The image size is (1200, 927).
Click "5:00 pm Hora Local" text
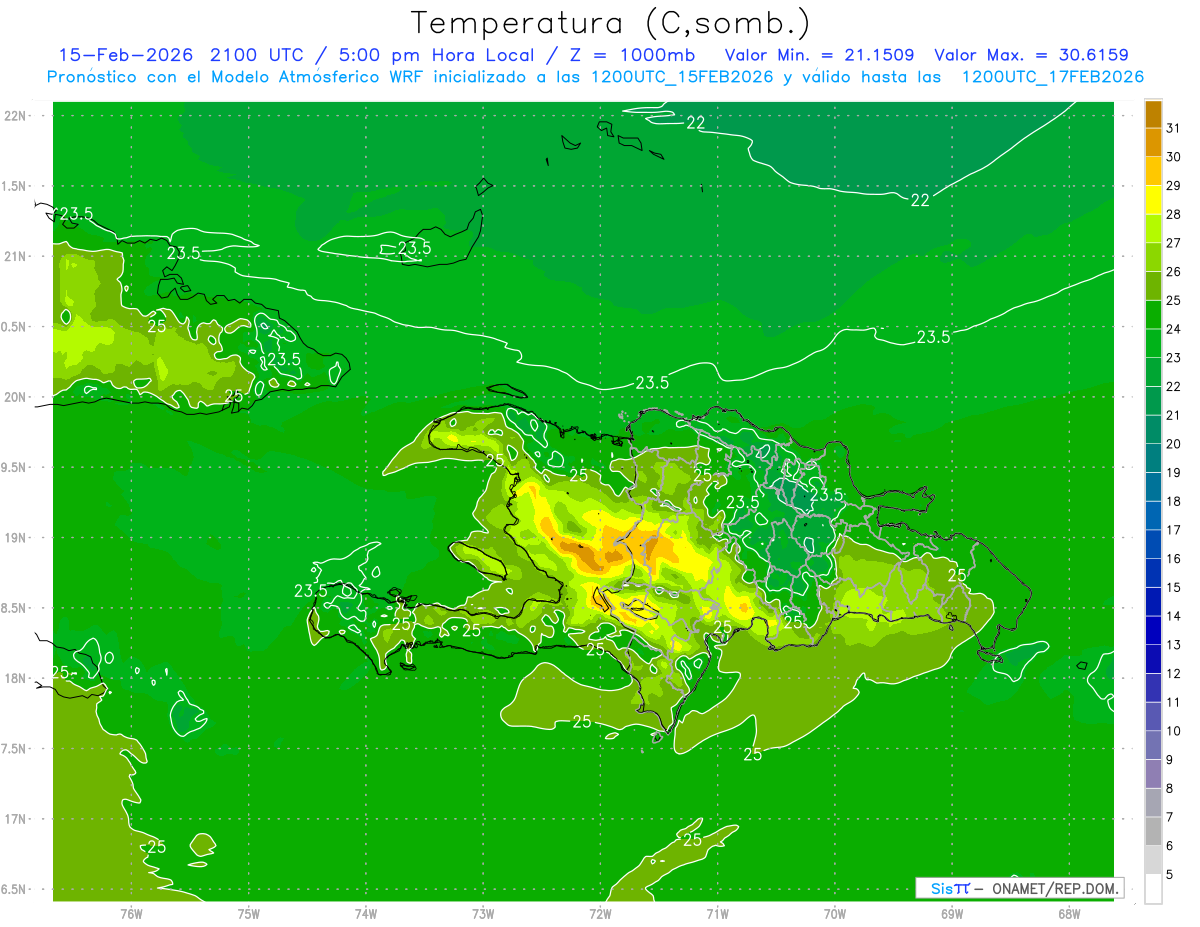[433, 55]
